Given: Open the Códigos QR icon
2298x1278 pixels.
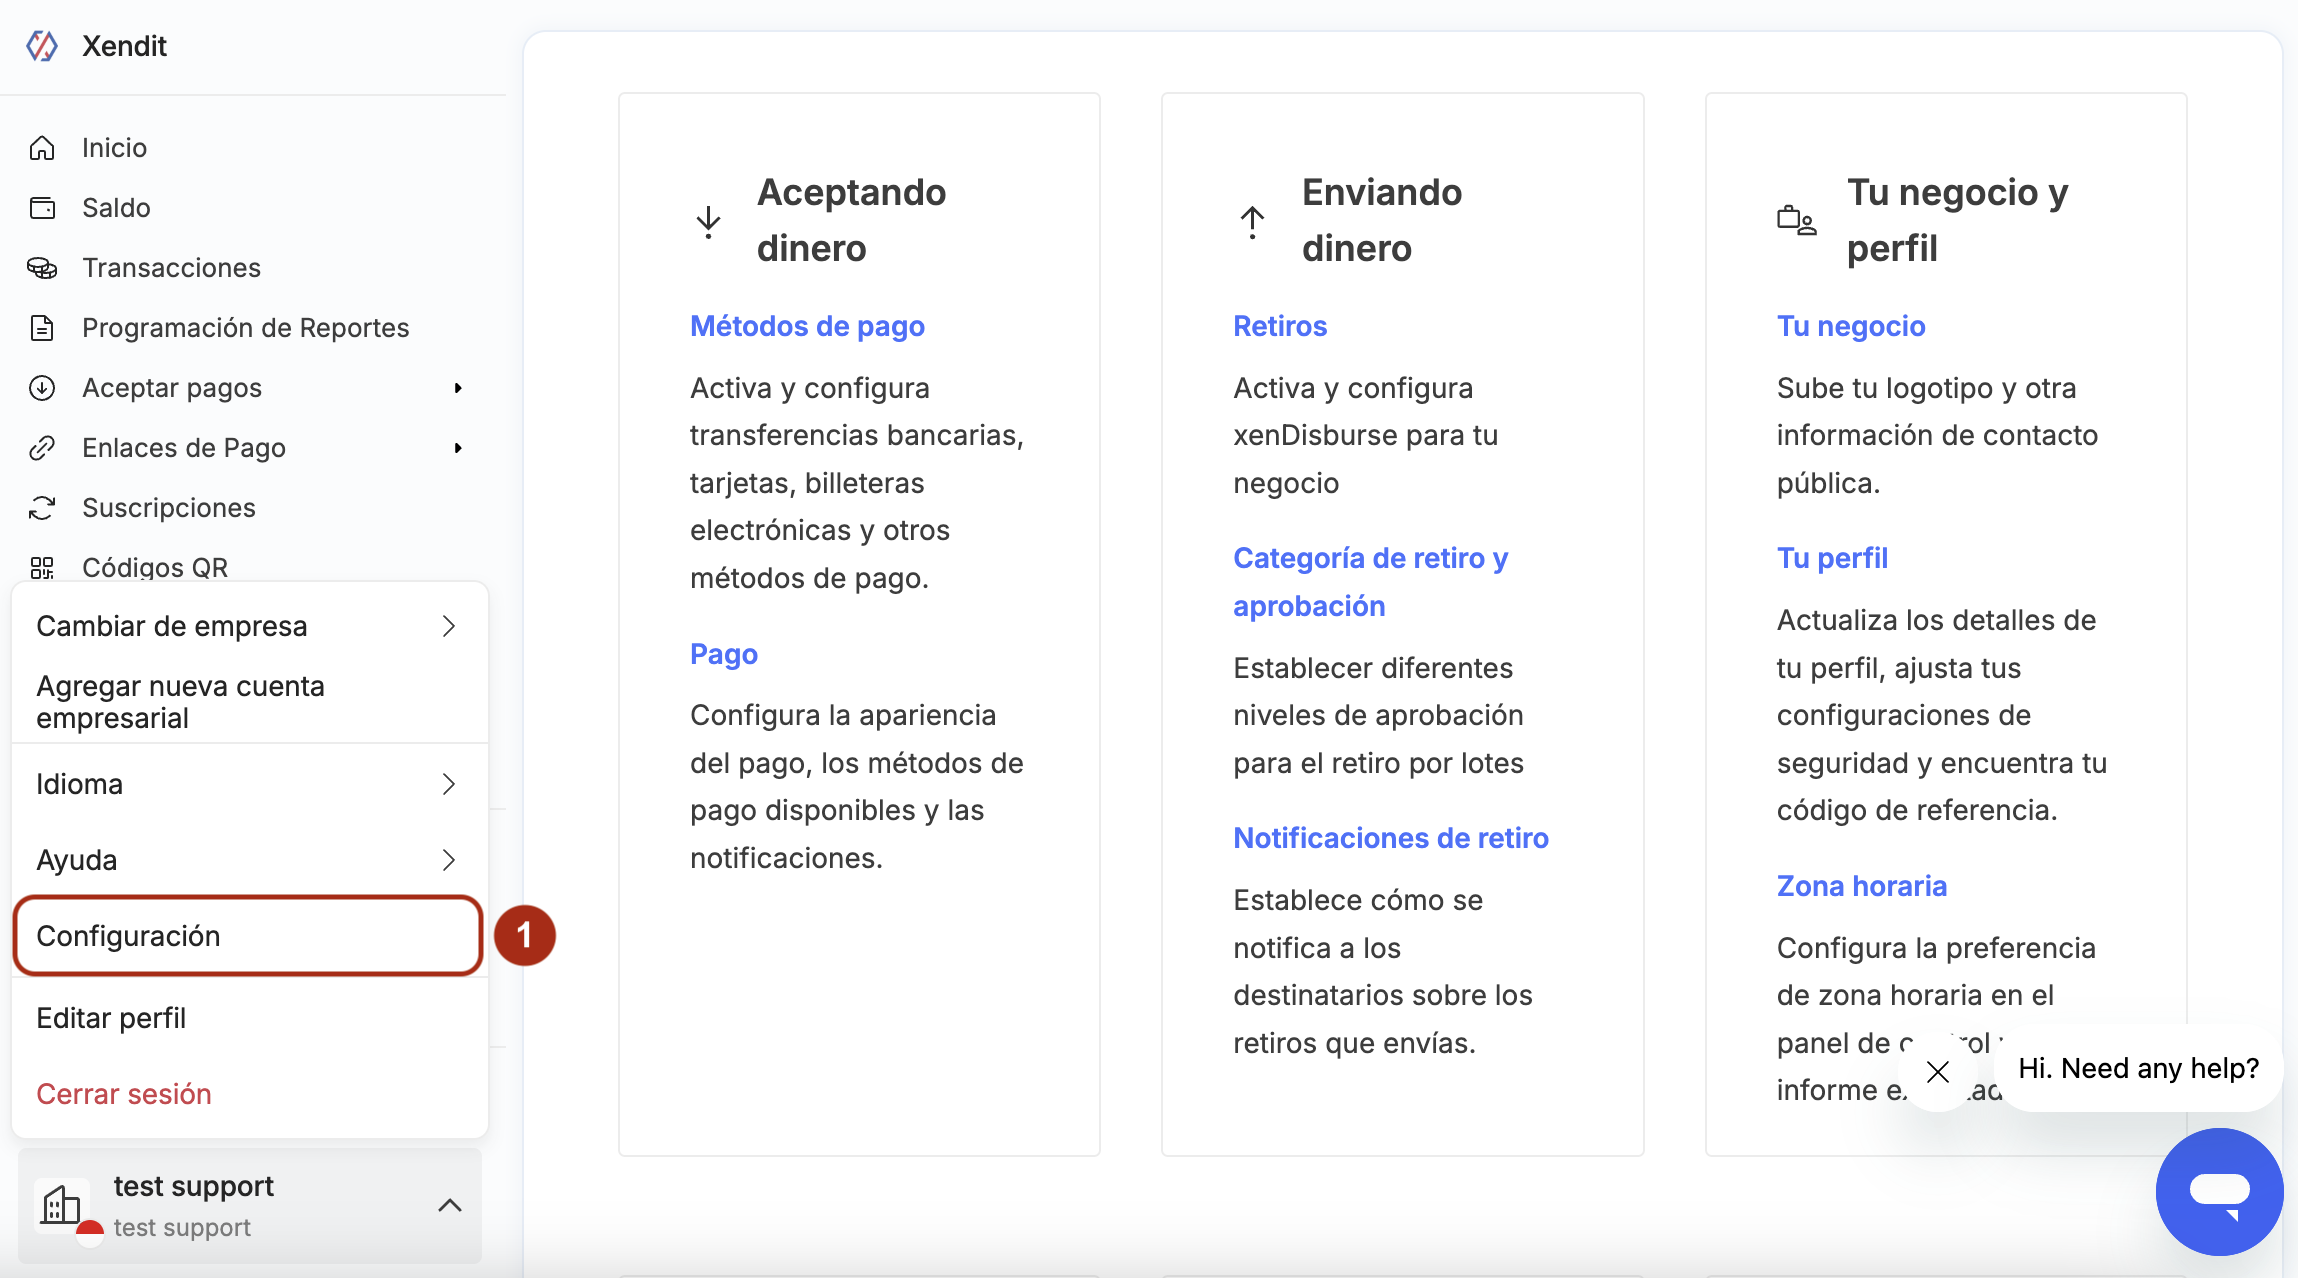Looking at the screenshot, I should 42,568.
